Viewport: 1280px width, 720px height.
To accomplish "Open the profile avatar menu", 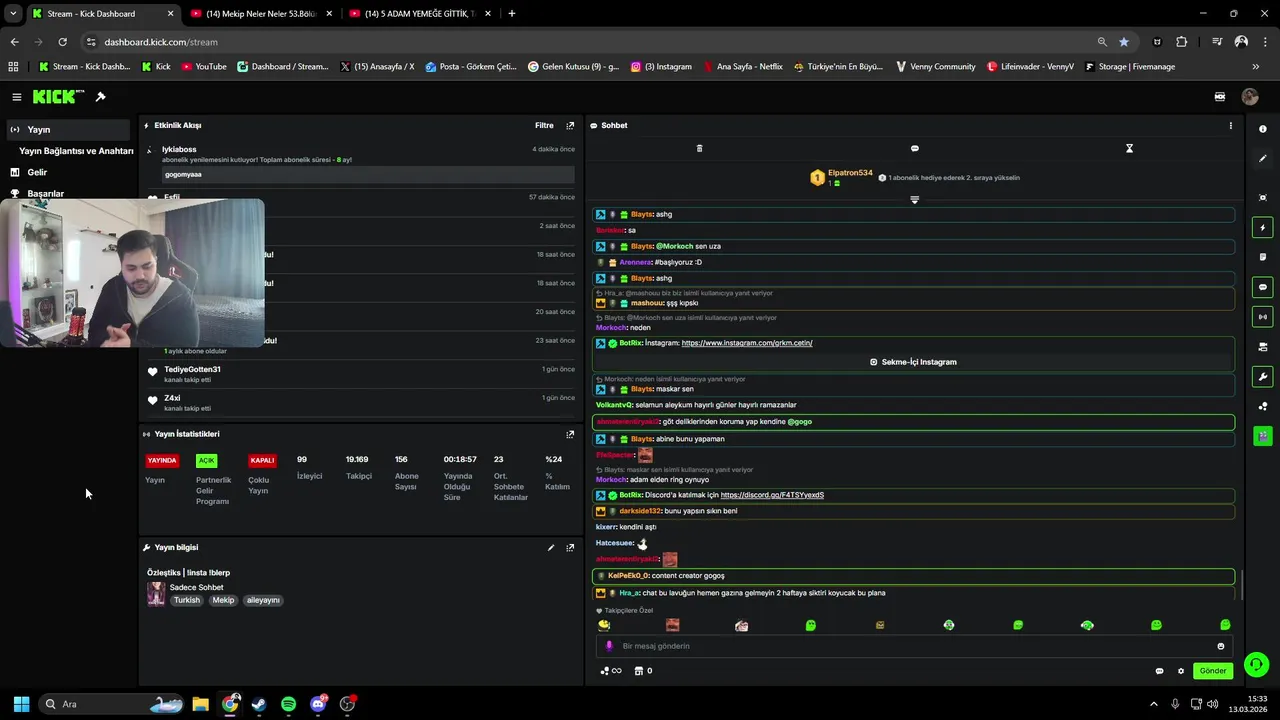I will tap(1249, 97).
